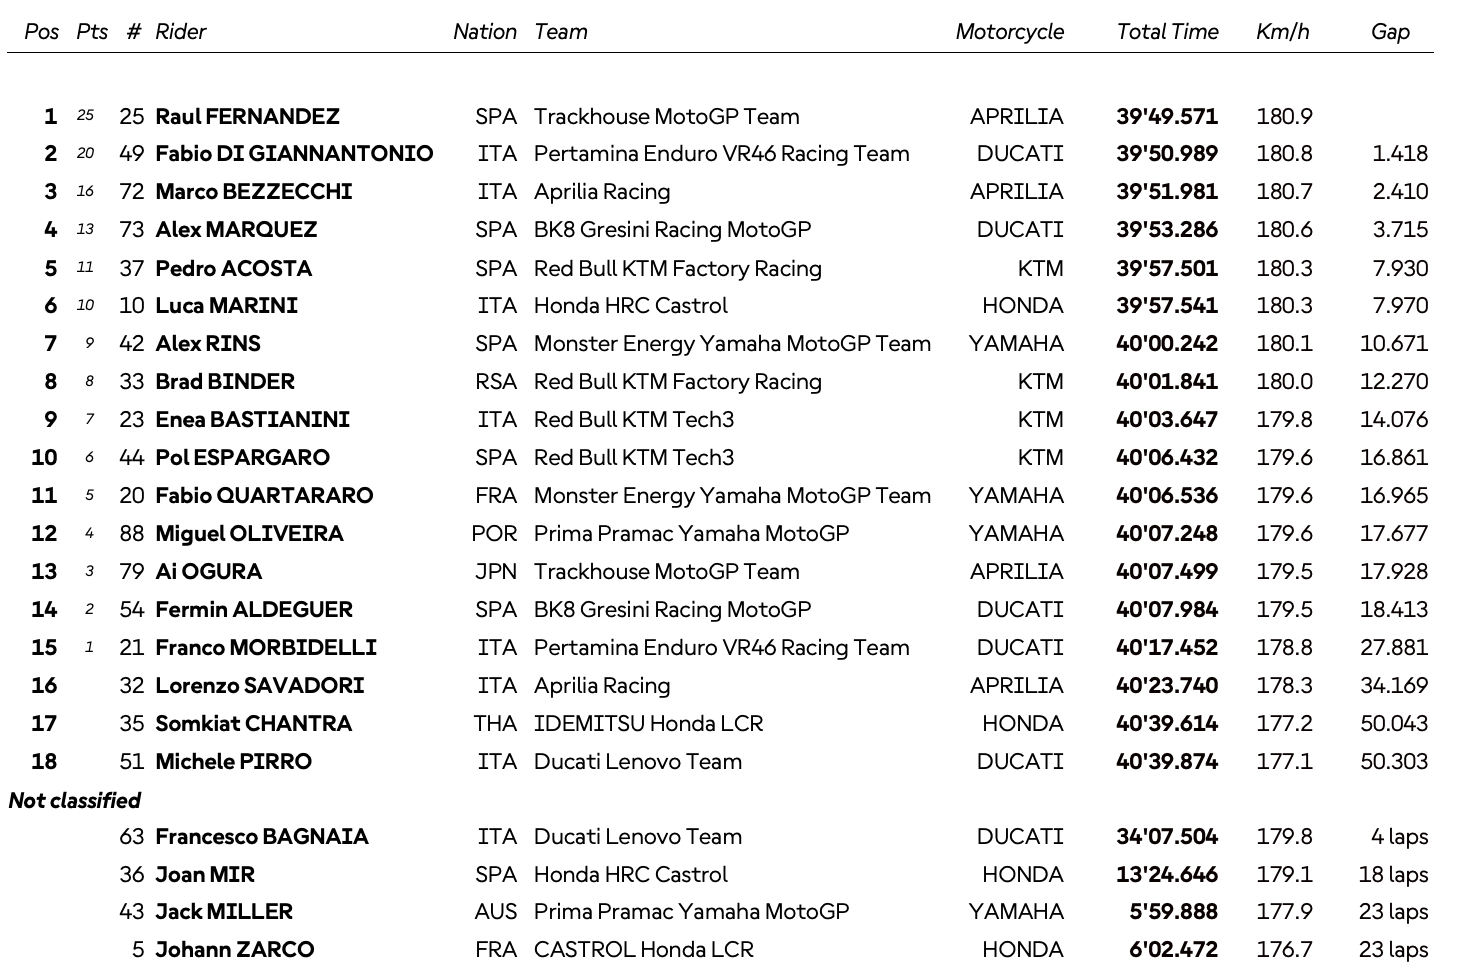Click Michele PIRRO's gap 50.303
This screenshot has width=1468, height=972.
coord(1393,761)
